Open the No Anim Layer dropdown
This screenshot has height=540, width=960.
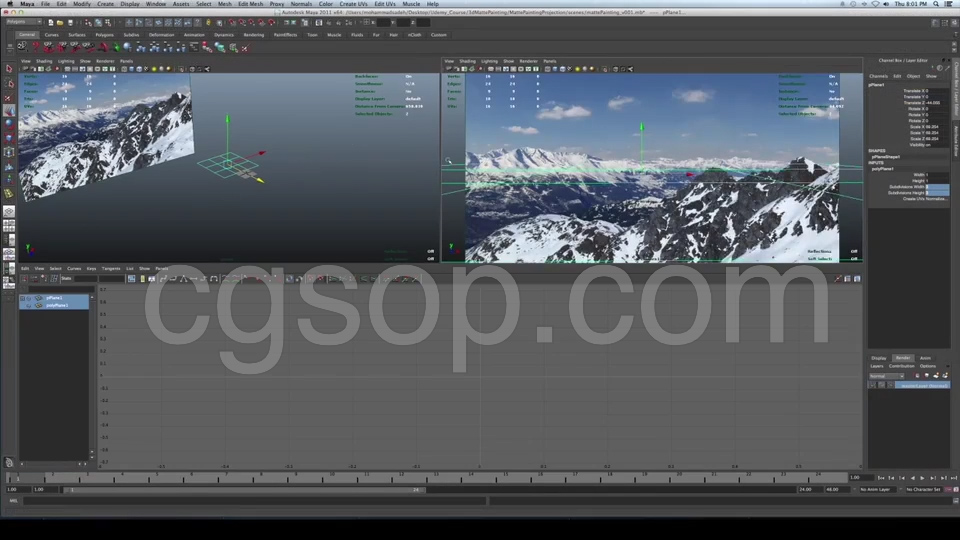click(879, 490)
